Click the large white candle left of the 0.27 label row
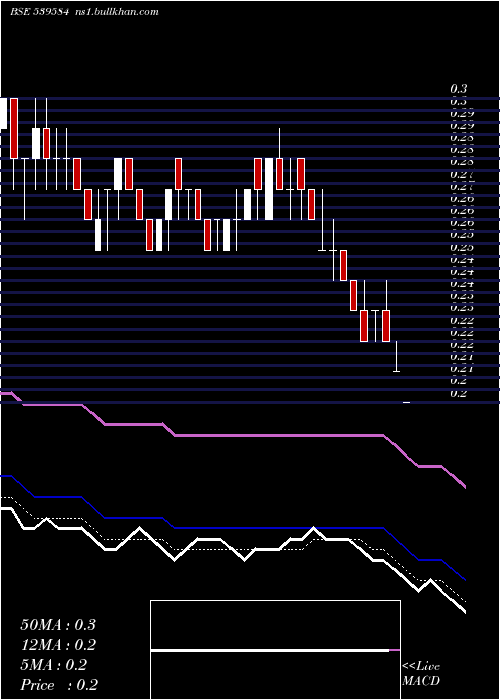500x700 pixels. pyautogui.click(x=269, y=189)
